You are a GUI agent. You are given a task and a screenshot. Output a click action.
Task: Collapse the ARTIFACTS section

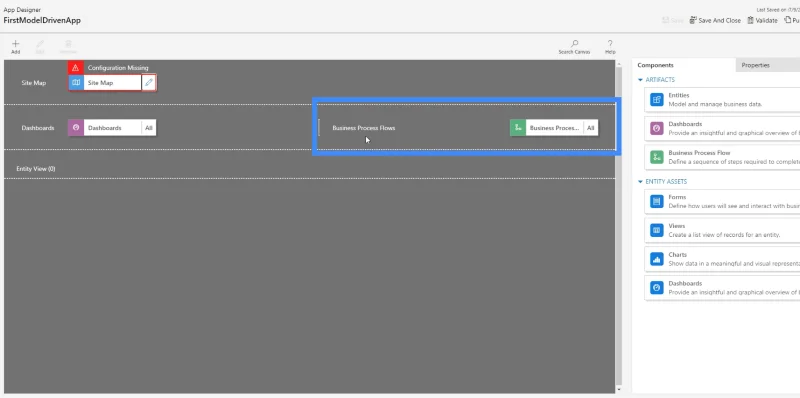(640, 80)
